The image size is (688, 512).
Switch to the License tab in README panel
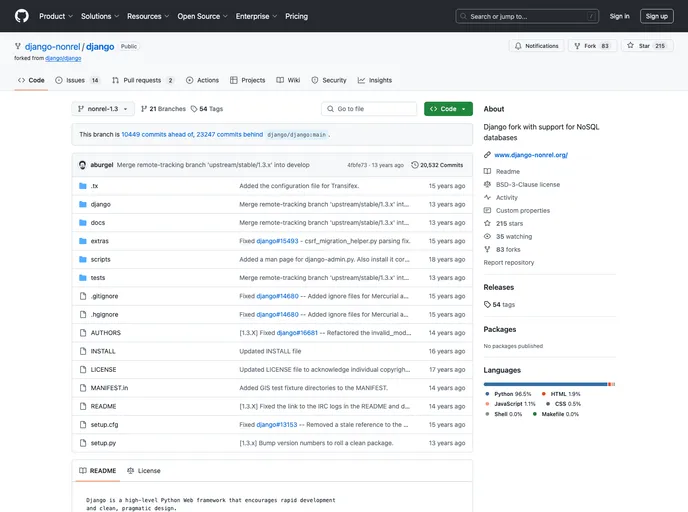coord(144,471)
